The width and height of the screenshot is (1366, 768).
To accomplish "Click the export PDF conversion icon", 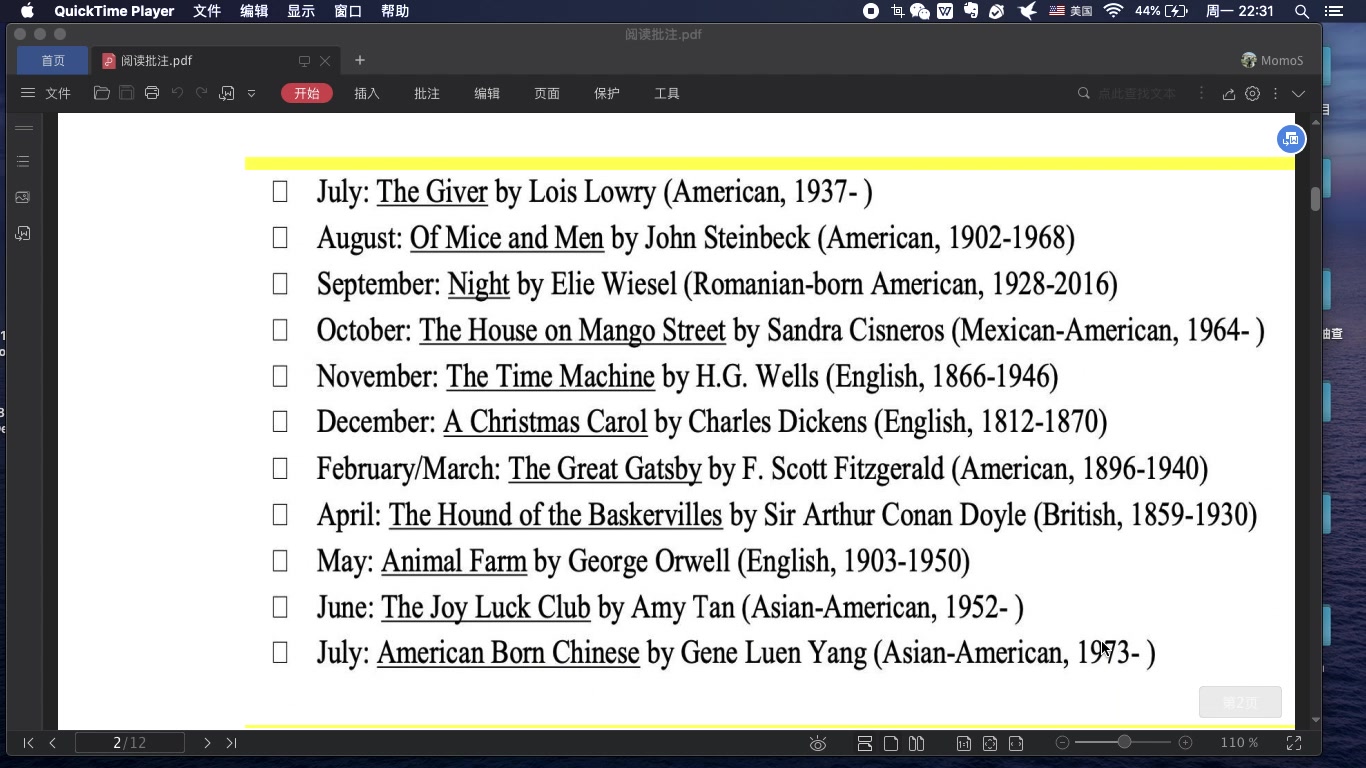I will point(227,93).
